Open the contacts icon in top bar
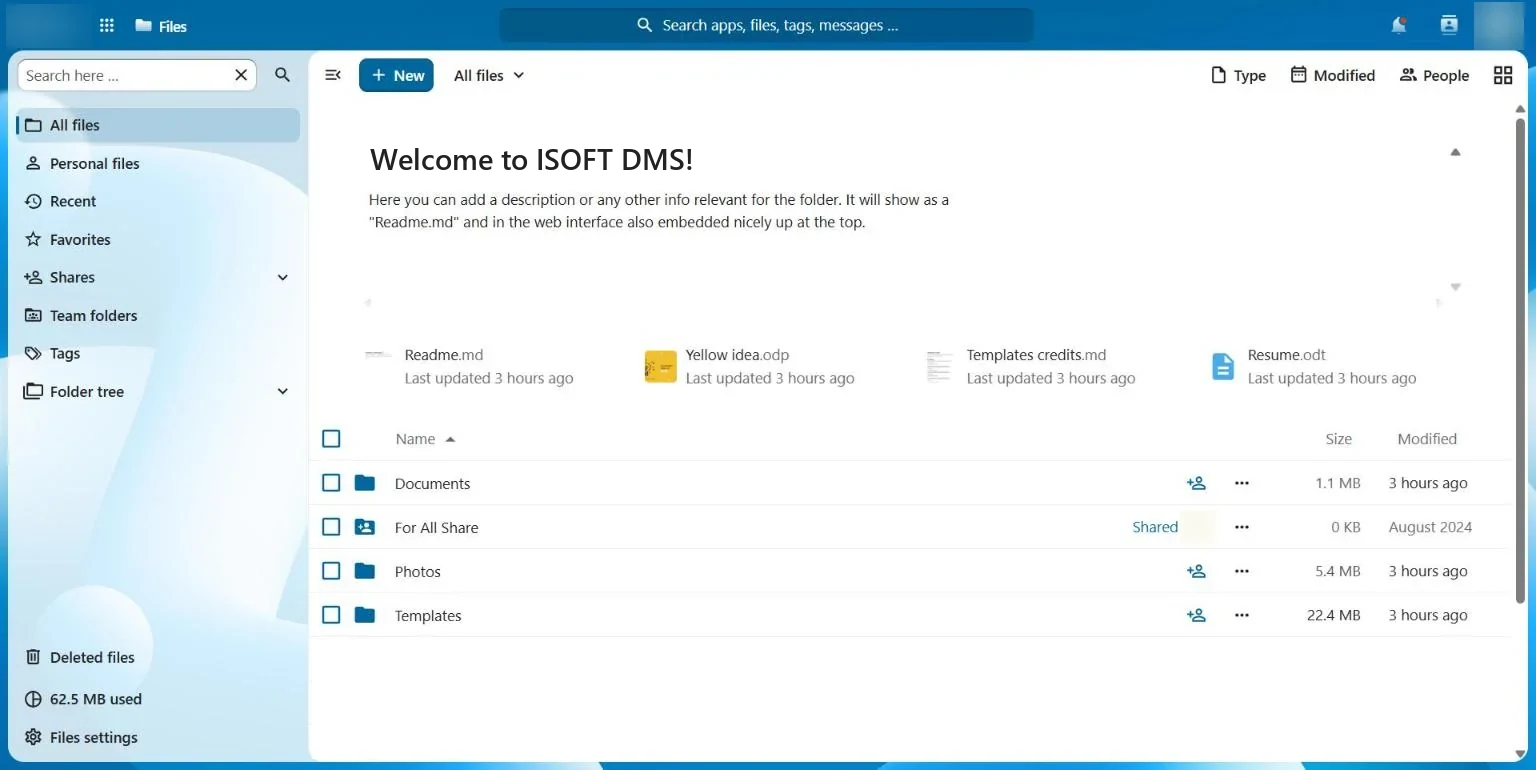Image resolution: width=1536 pixels, height=770 pixels. point(1449,26)
